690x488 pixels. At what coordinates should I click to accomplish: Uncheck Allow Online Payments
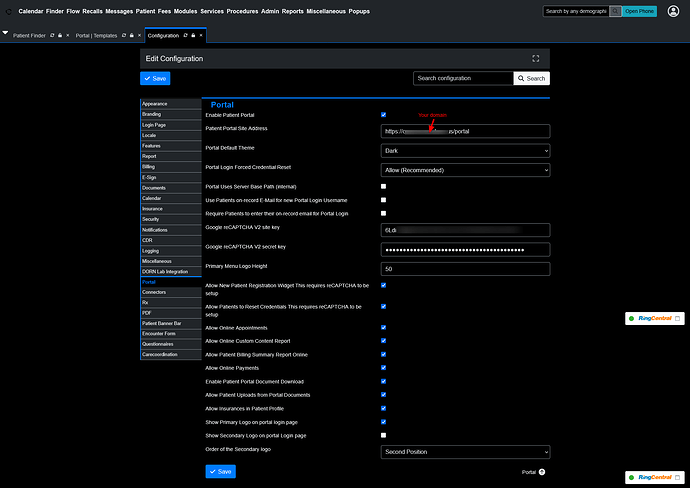point(383,367)
